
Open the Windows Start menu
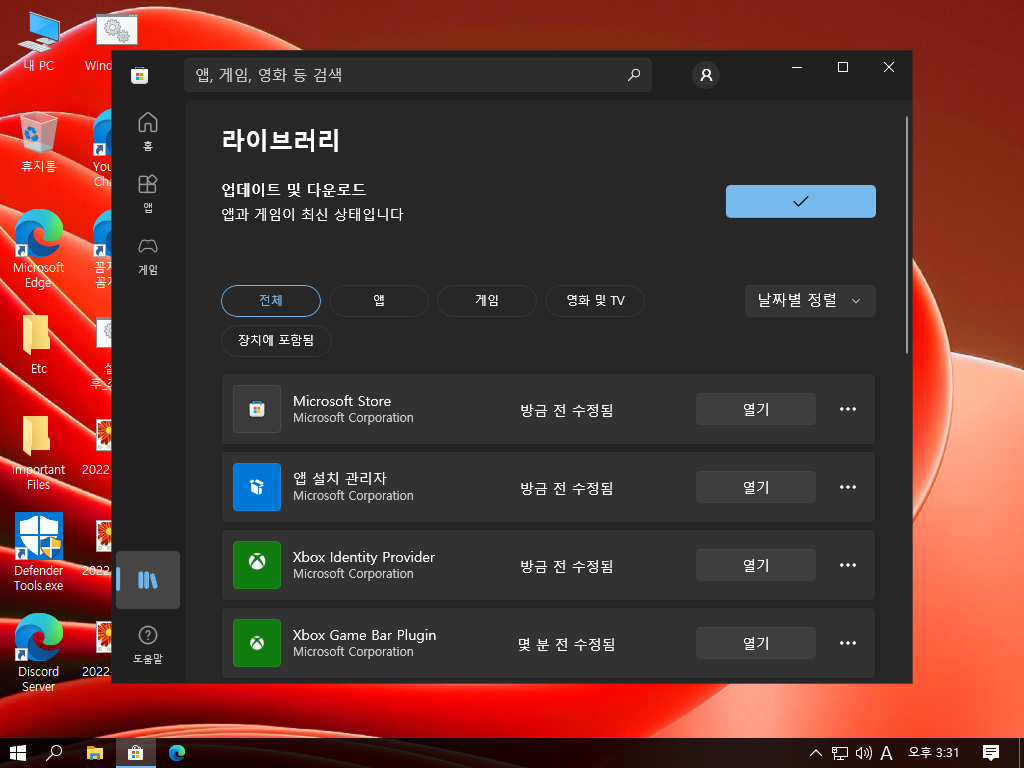(18, 753)
